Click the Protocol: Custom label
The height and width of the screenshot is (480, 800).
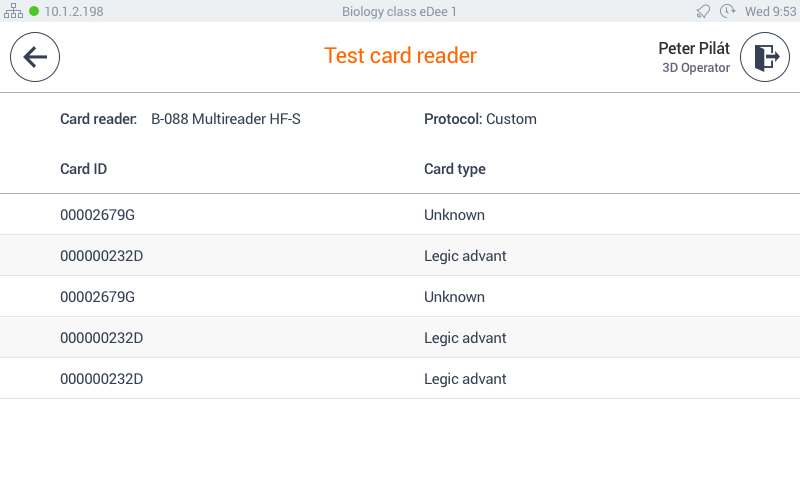tap(480, 119)
